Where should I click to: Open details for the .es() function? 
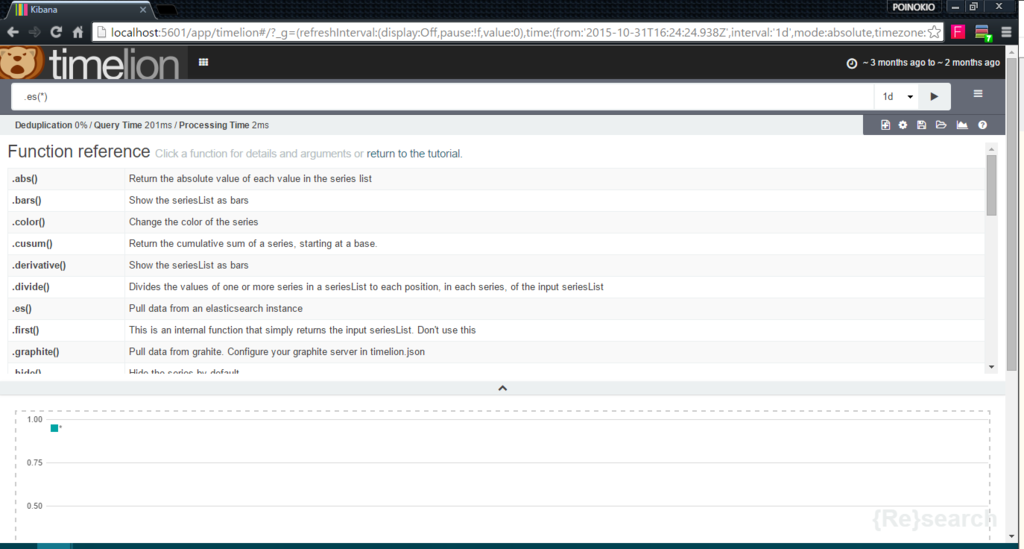point(21,307)
